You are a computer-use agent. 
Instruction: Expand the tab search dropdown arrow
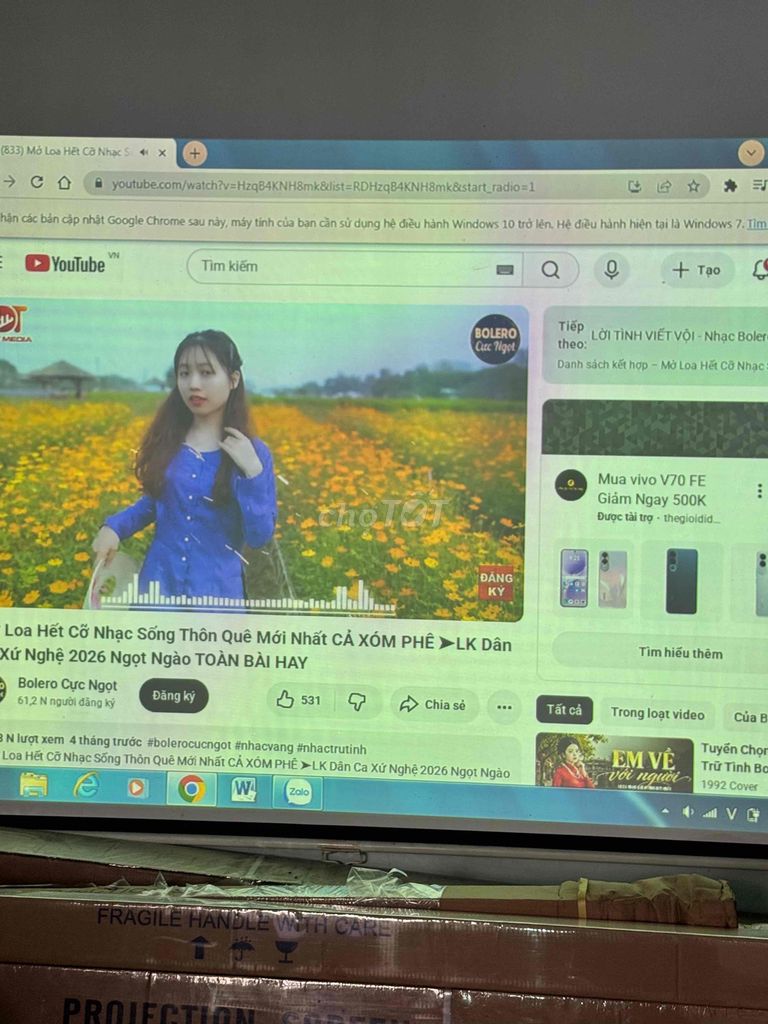point(751,154)
